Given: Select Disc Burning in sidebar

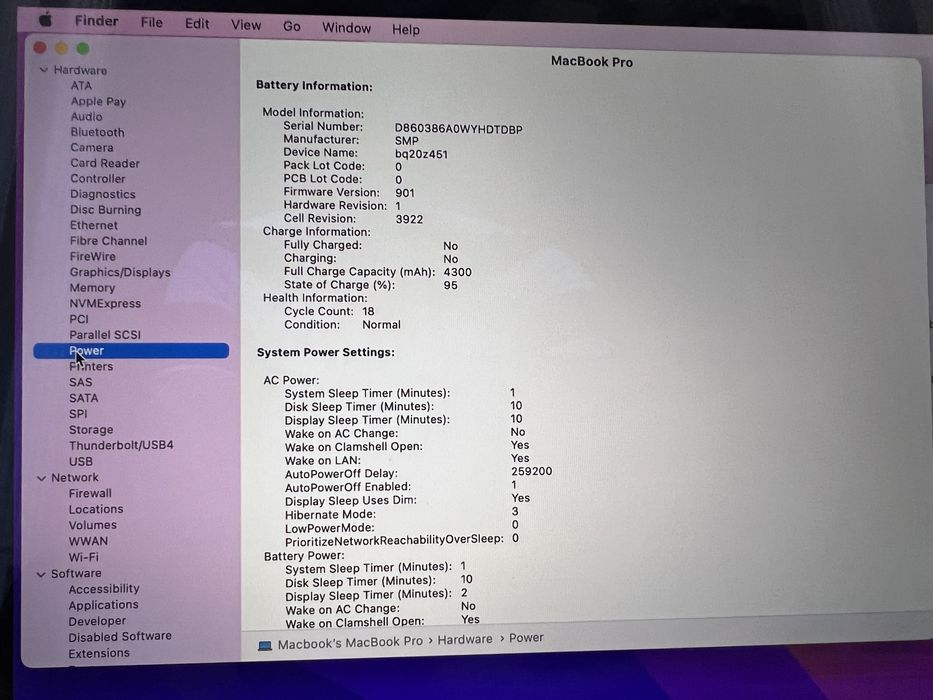Looking at the screenshot, I should pyautogui.click(x=105, y=210).
